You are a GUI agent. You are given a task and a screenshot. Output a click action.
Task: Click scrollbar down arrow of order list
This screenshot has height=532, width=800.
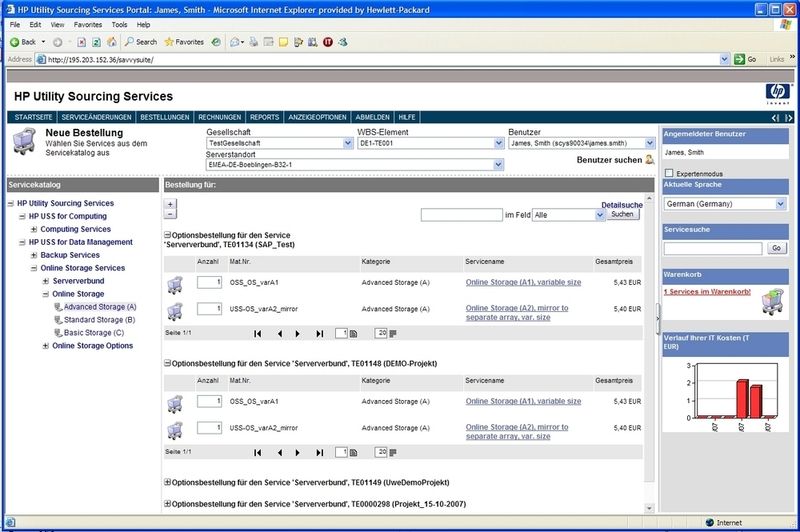649,508
